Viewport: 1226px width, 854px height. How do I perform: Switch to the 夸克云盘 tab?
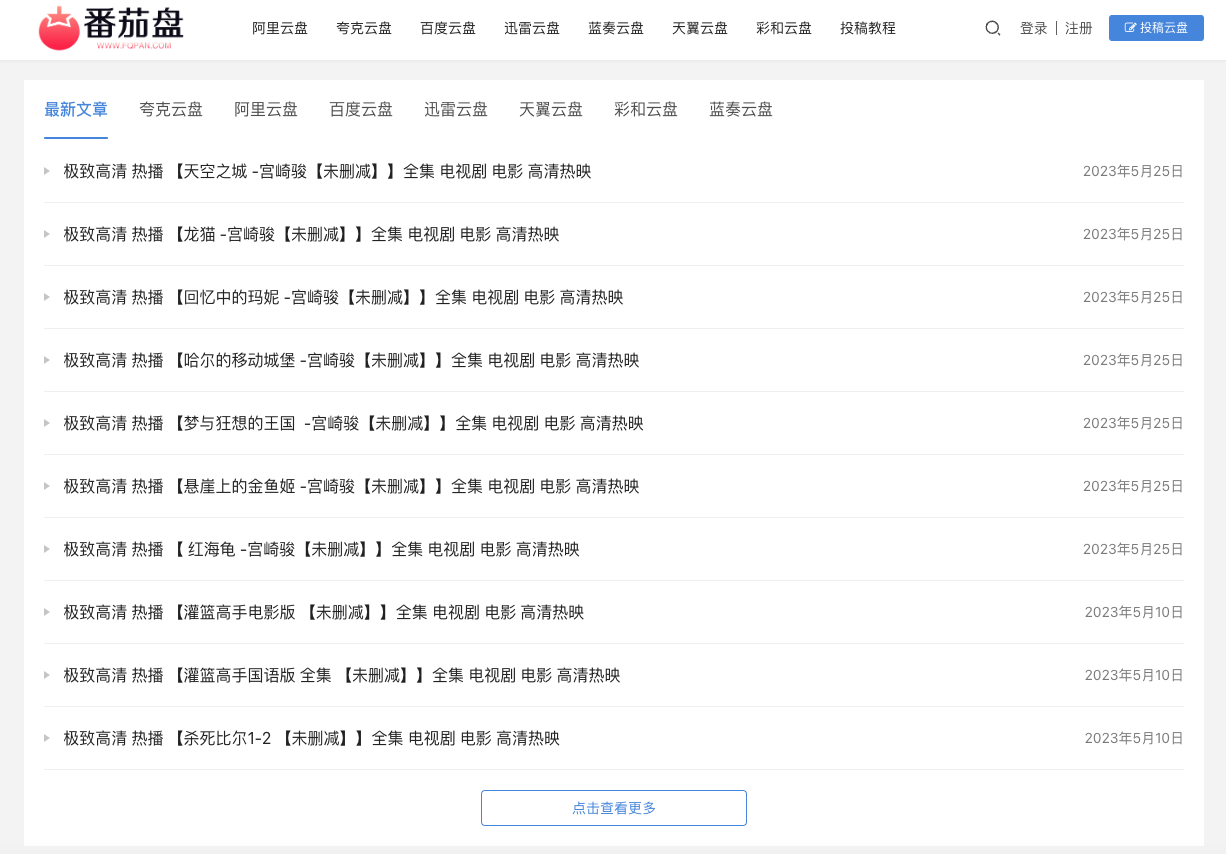click(x=171, y=110)
